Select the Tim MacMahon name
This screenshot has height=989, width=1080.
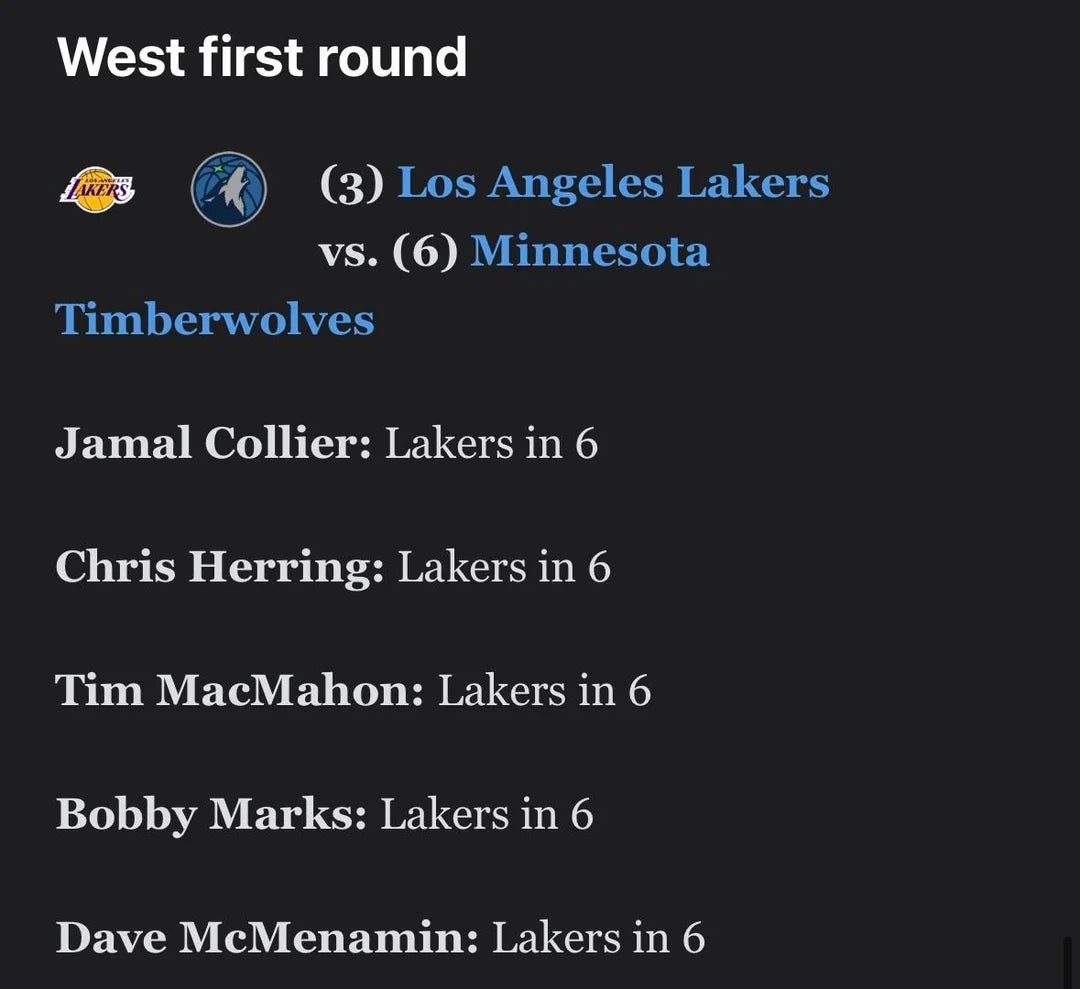tap(239, 691)
